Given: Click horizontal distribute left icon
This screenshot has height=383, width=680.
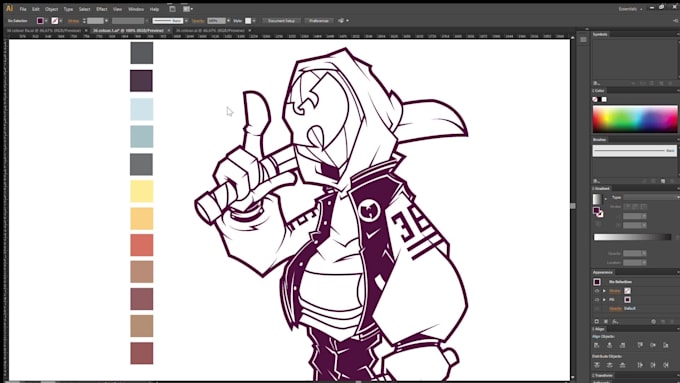Looking at the screenshot, I should tap(640, 365).
